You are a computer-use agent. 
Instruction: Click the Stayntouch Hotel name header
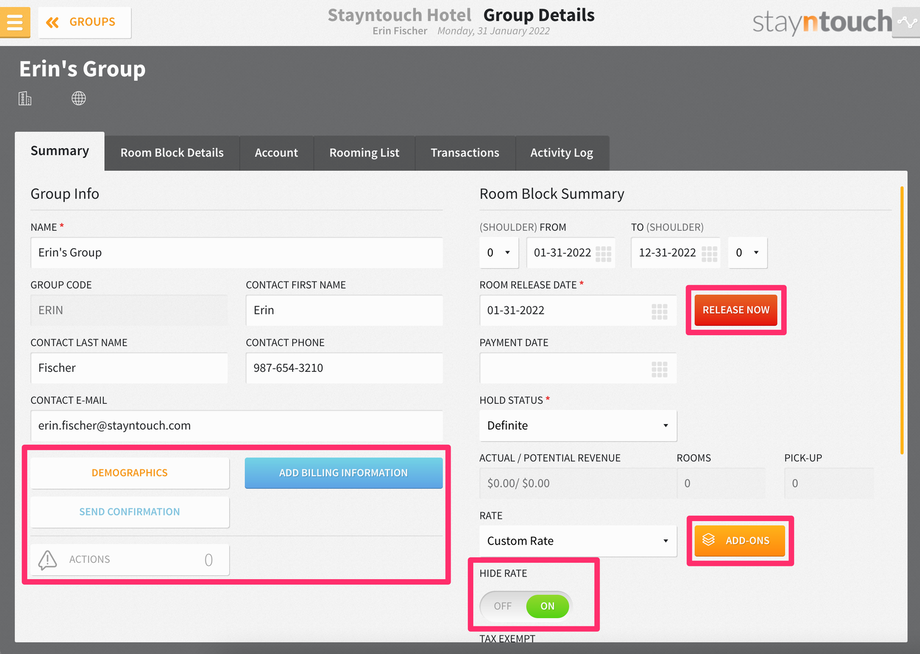(x=399, y=15)
